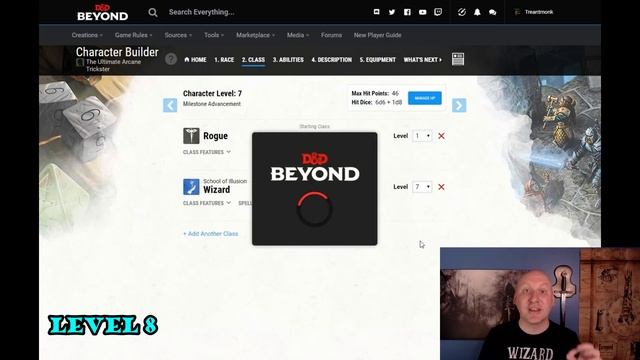Open the New Player Guide
The width and height of the screenshot is (640, 360).
point(378,35)
